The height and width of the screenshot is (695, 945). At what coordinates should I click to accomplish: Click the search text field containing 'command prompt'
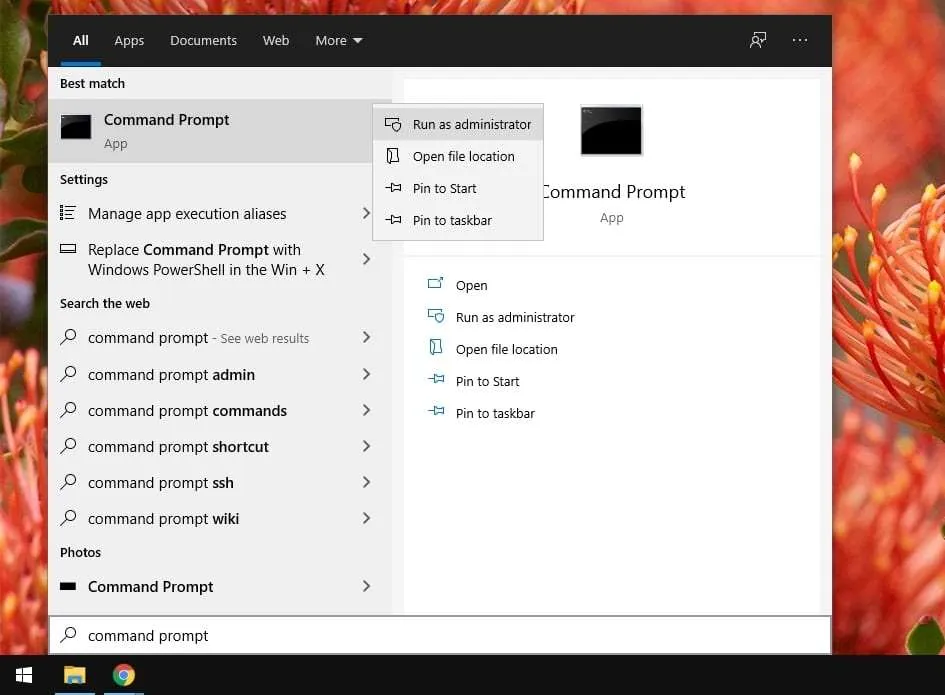(x=440, y=635)
